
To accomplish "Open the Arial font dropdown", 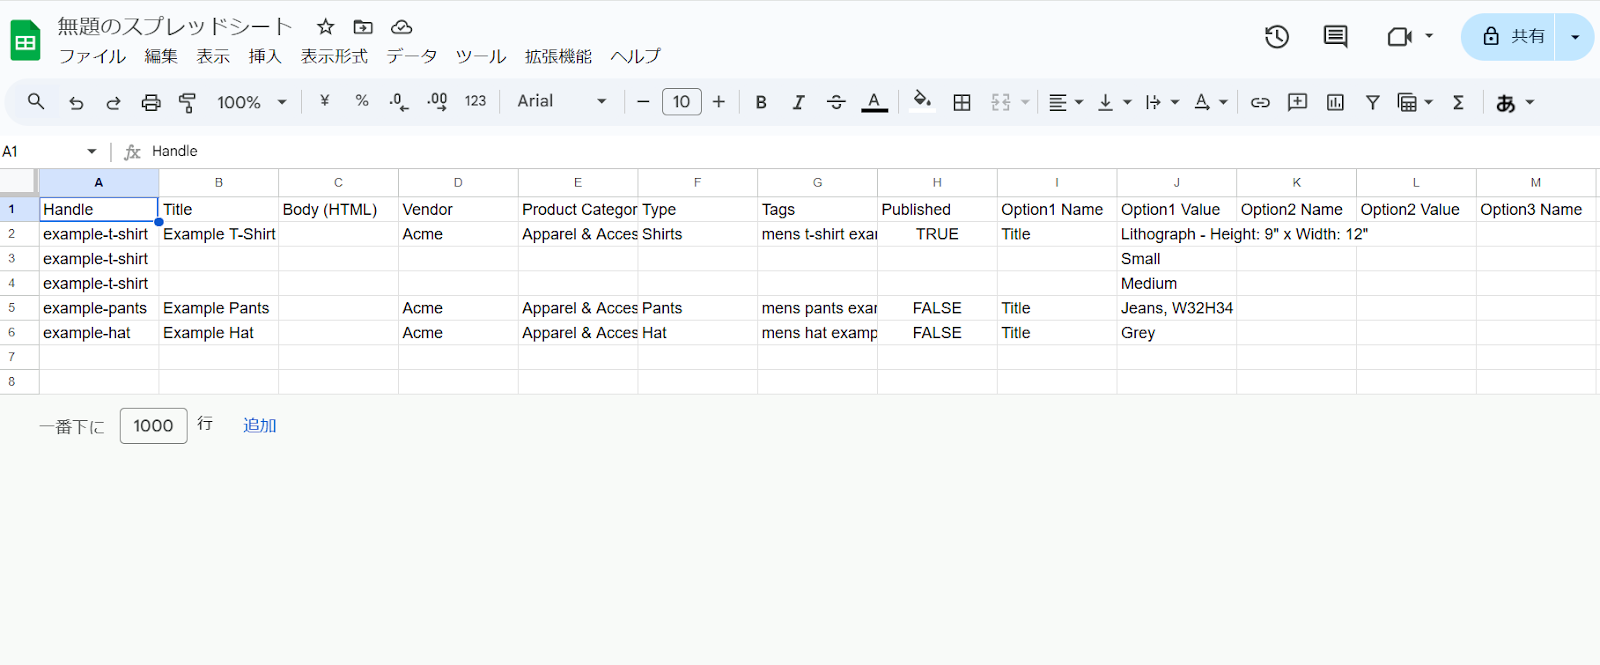I will (x=561, y=101).
